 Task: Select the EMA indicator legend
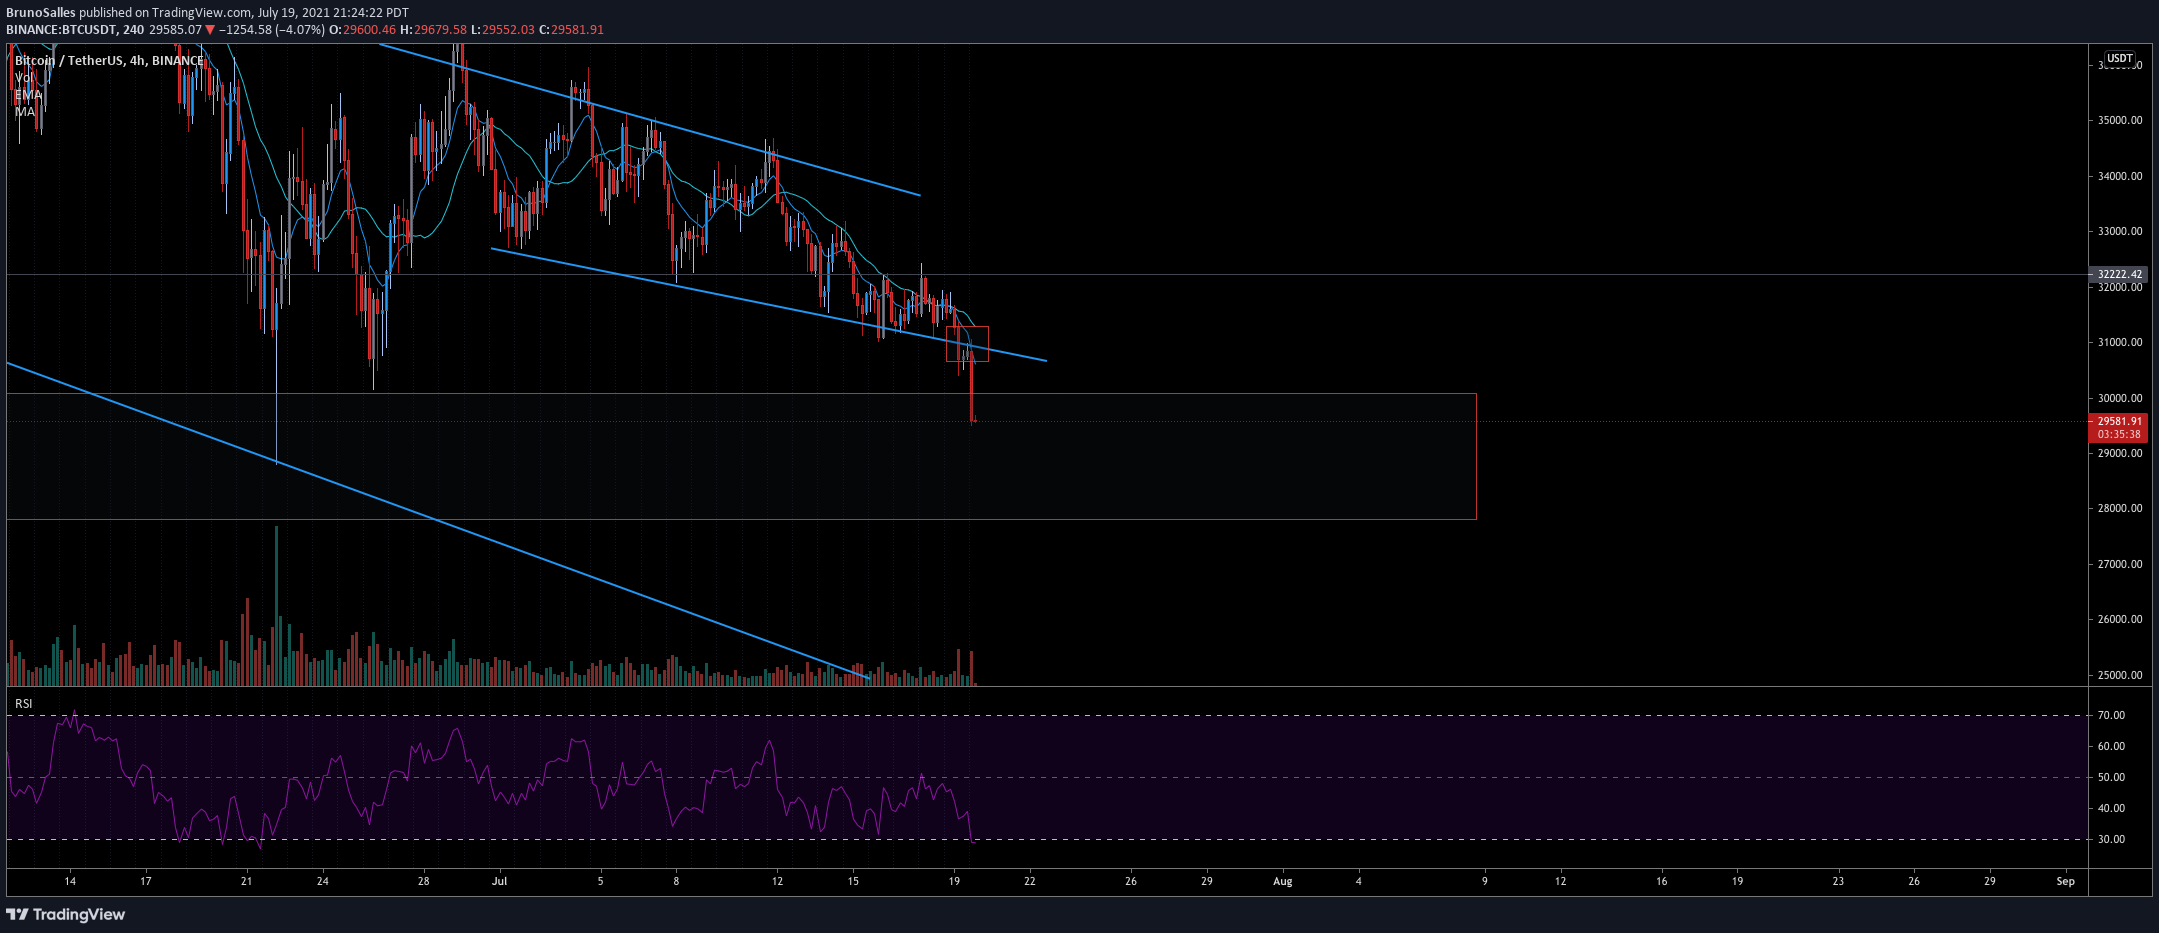point(28,95)
